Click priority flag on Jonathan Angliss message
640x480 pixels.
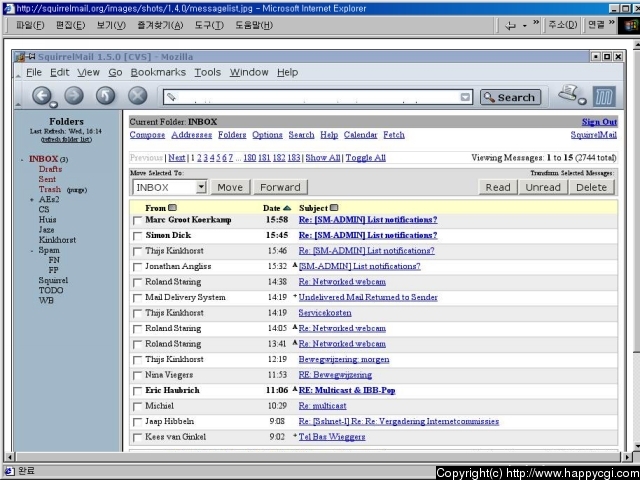click(295, 265)
